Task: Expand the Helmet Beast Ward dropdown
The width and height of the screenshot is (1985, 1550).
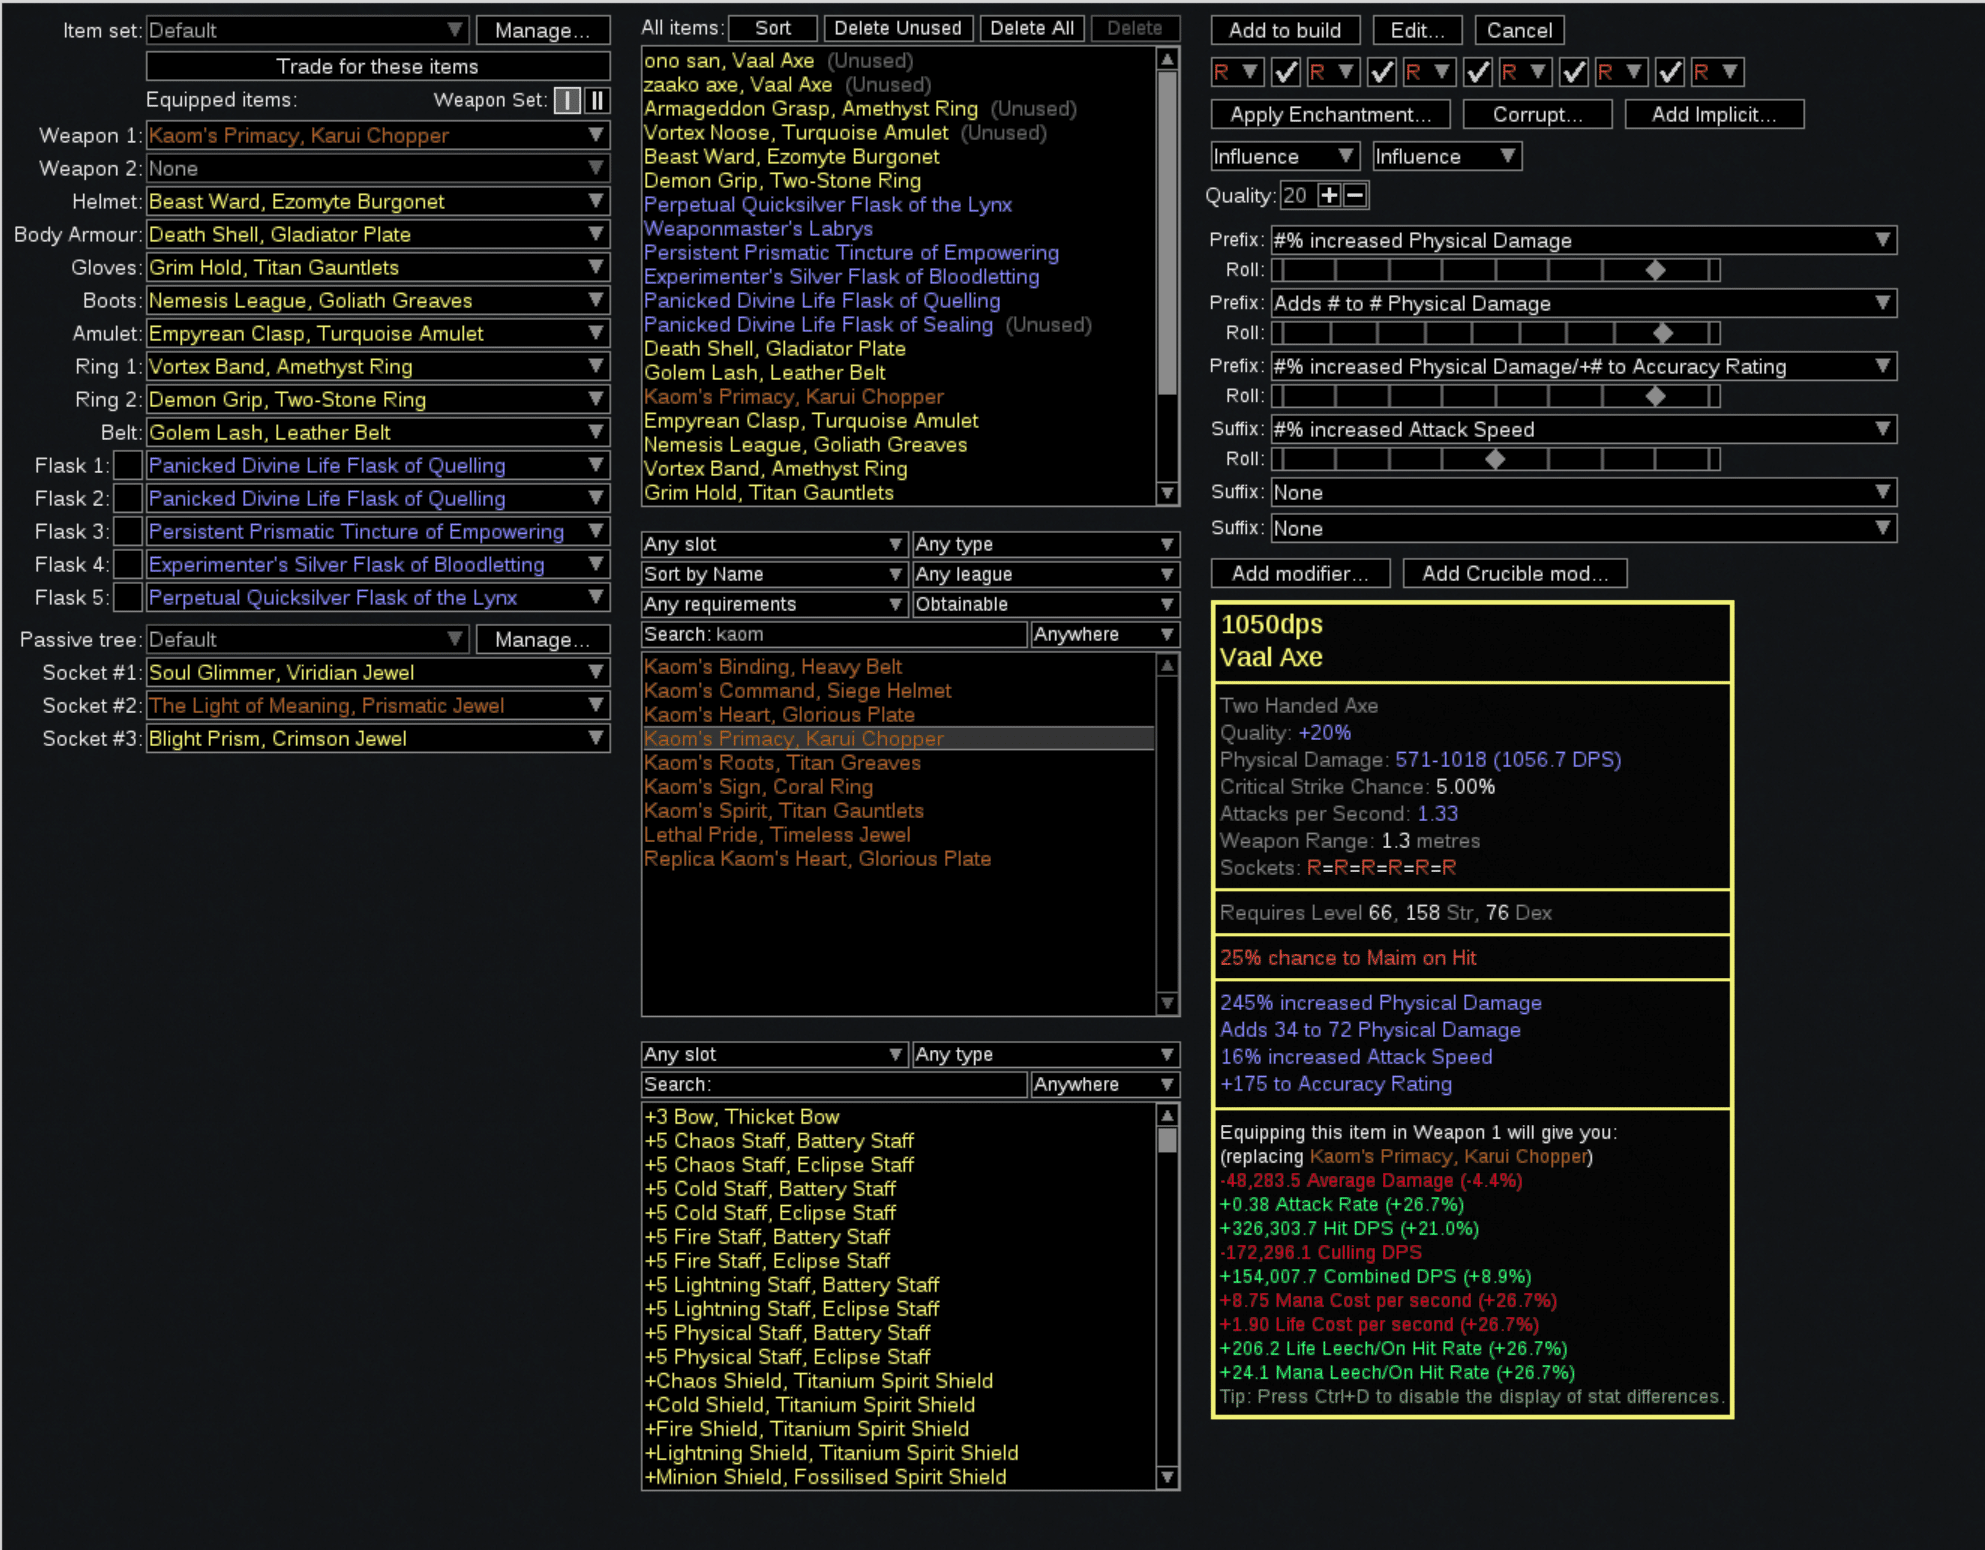Action: click(x=378, y=201)
